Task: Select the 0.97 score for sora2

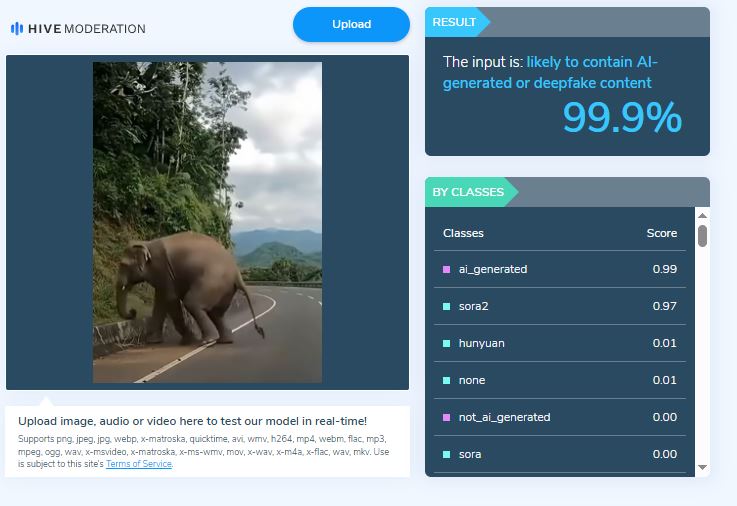Action: pos(664,306)
